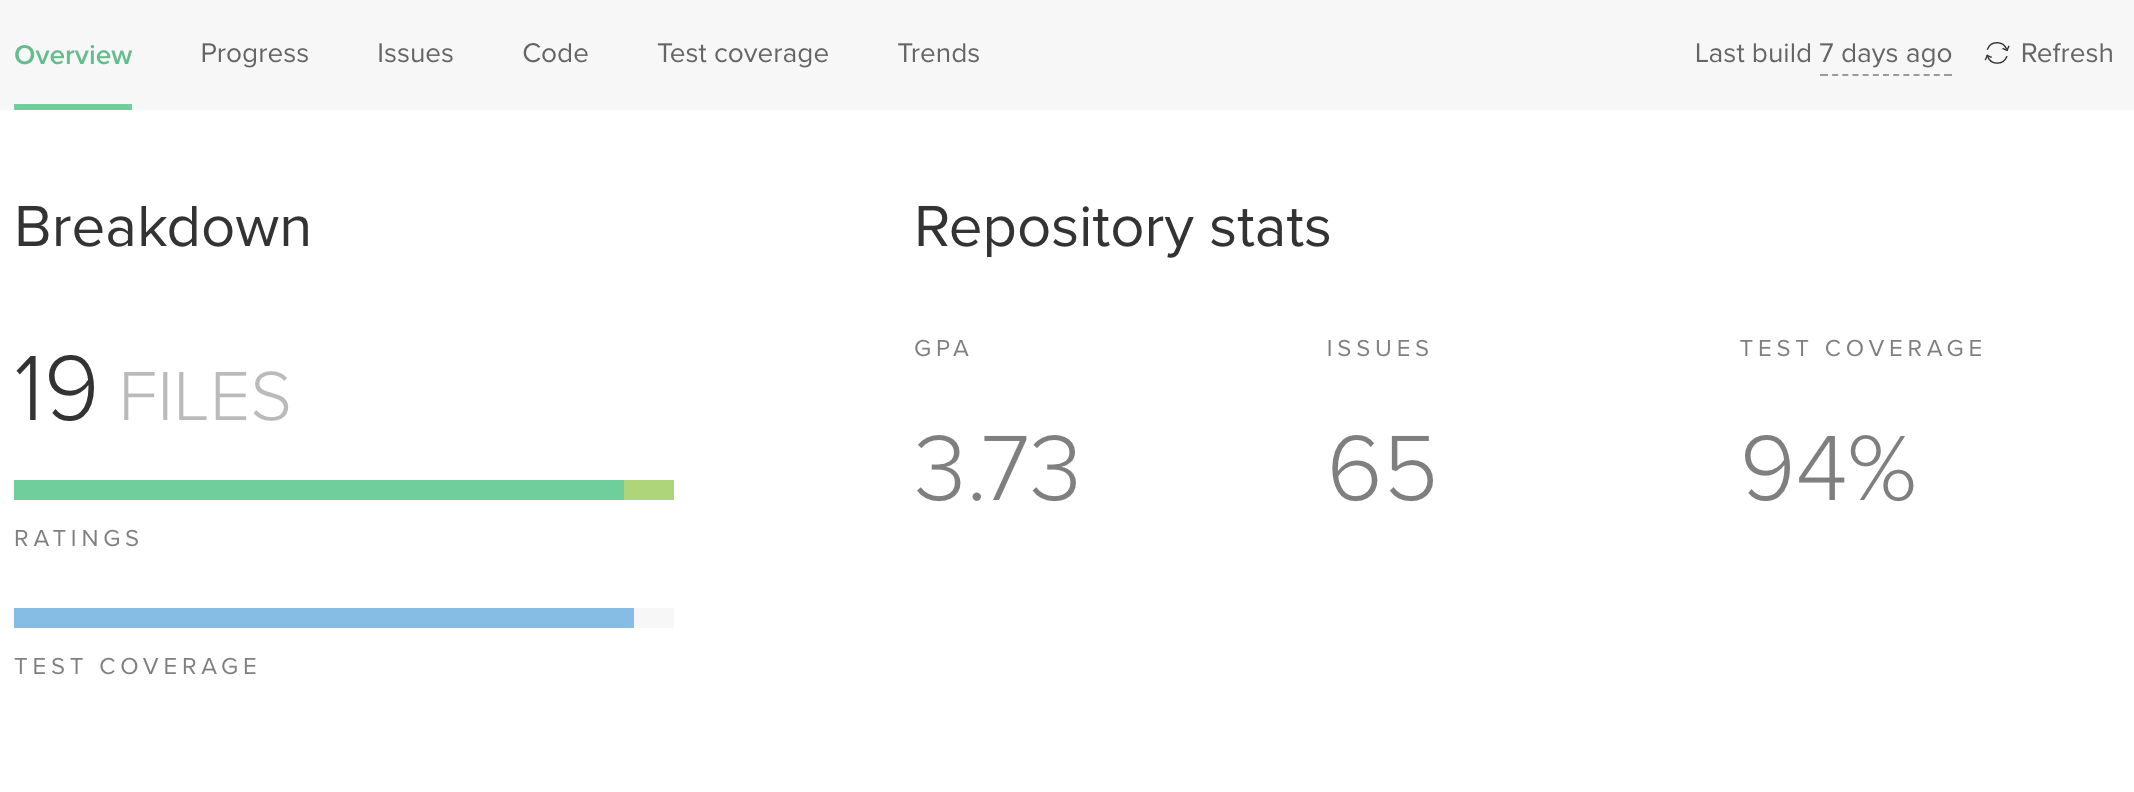Screen dimensions: 2134x792
Task: Click the Refresh icon to rebuild analysis
Action: click(x=1996, y=54)
